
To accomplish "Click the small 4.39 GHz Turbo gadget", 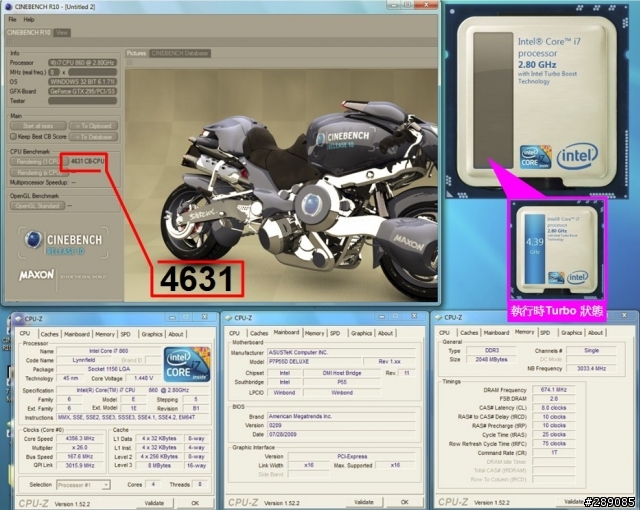I will click(557, 251).
